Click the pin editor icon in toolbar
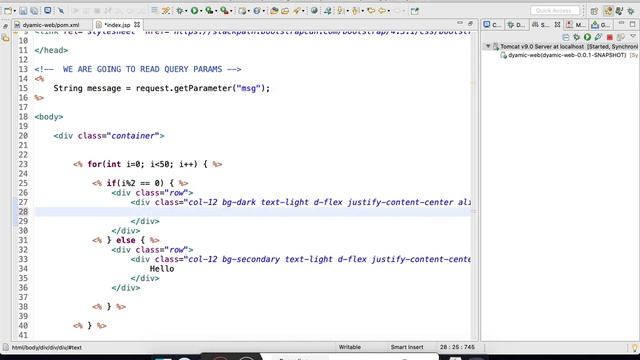This screenshot has height=360, width=640. click(415, 11)
